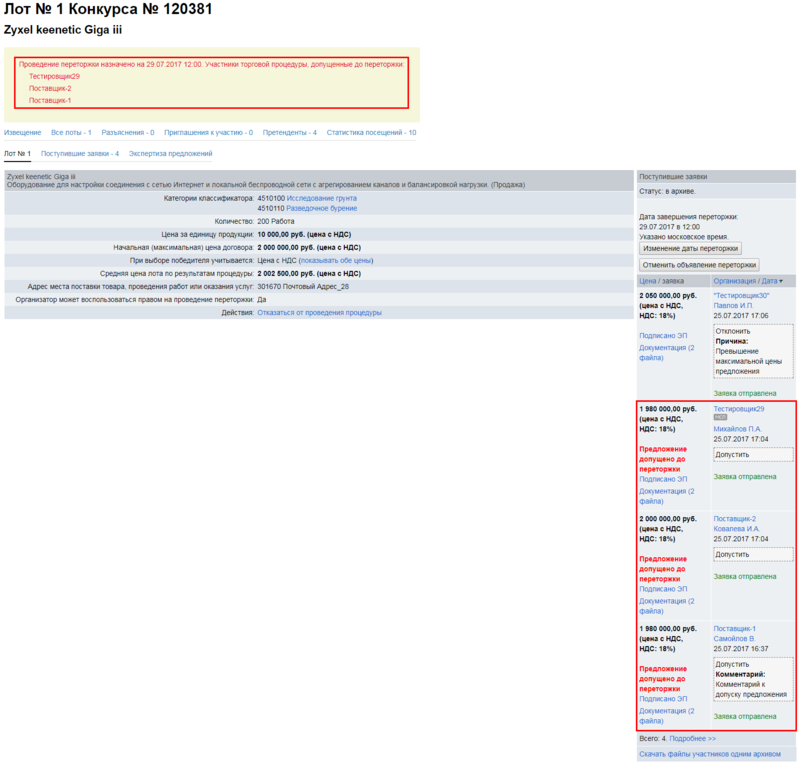Select the Поступившие заявки - 4 subtab
The width and height of the screenshot is (800, 765).
pos(80,153)
